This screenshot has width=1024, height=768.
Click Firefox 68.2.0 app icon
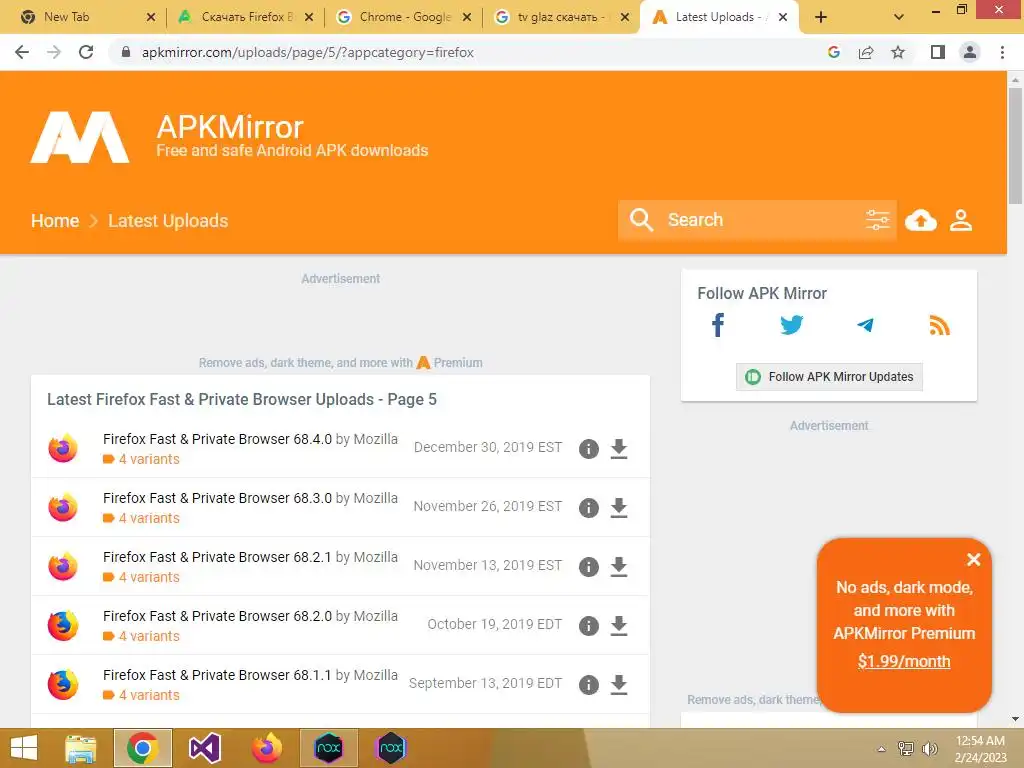tap(63, 625)
